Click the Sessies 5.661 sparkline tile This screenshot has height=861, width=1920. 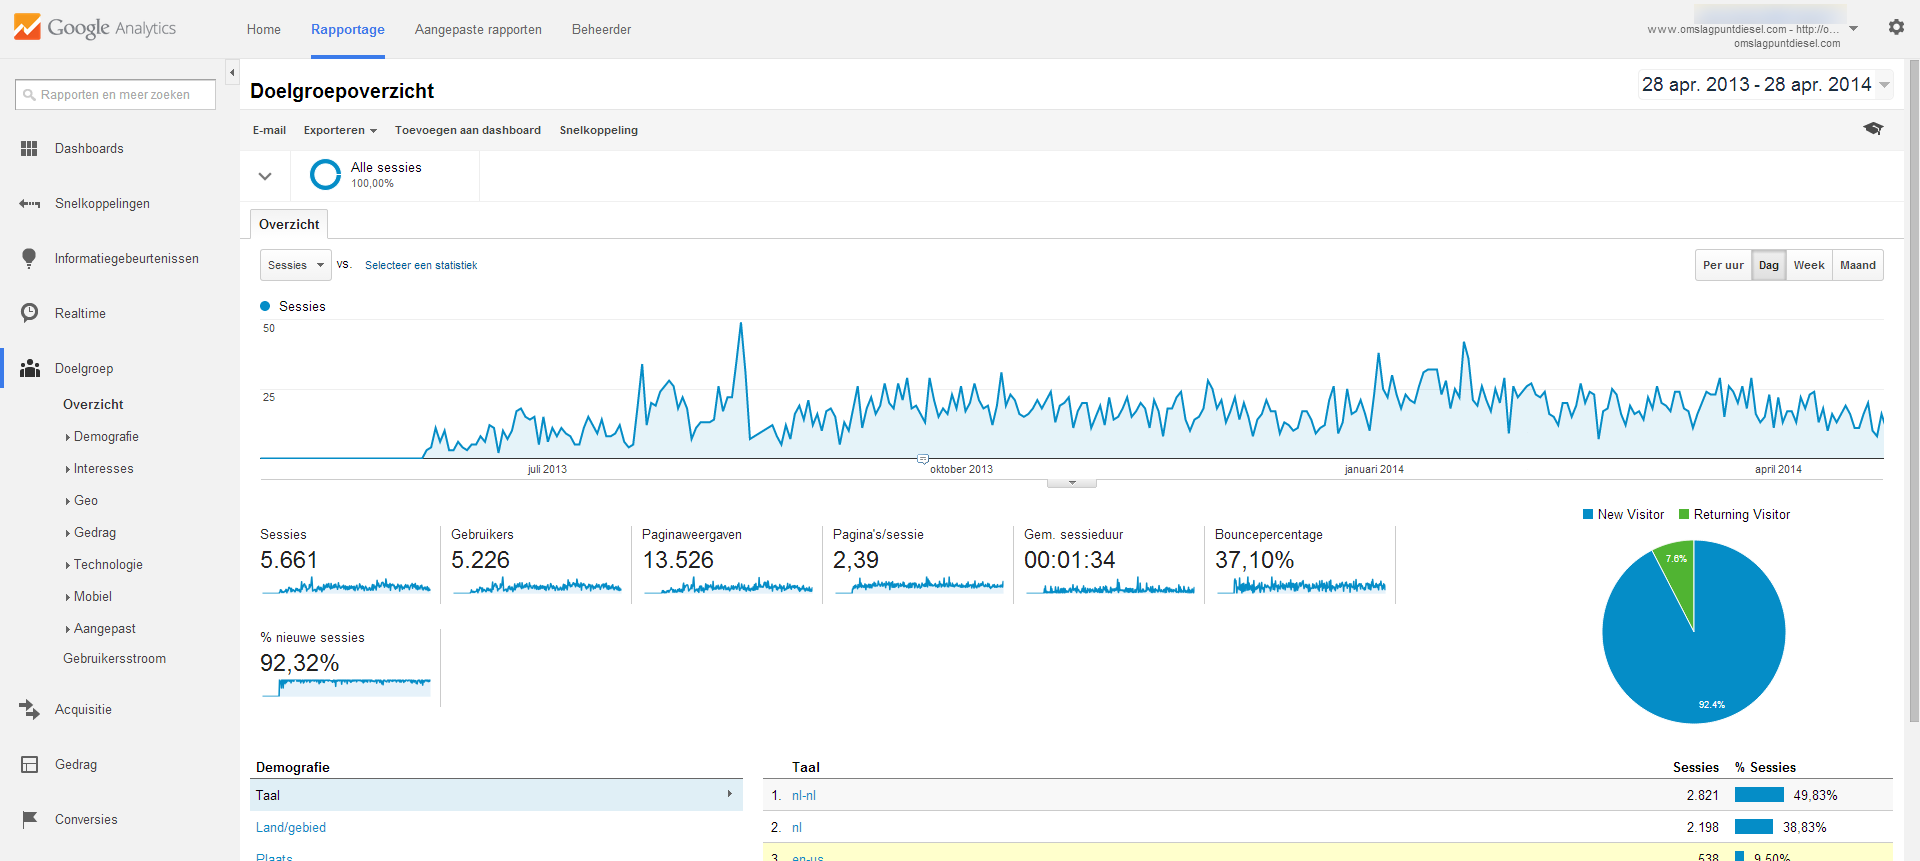[345, 564]
